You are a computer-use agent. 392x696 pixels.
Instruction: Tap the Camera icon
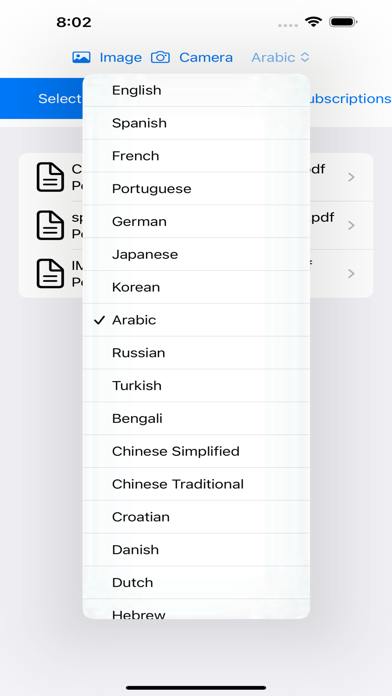(x=160, y=57)
